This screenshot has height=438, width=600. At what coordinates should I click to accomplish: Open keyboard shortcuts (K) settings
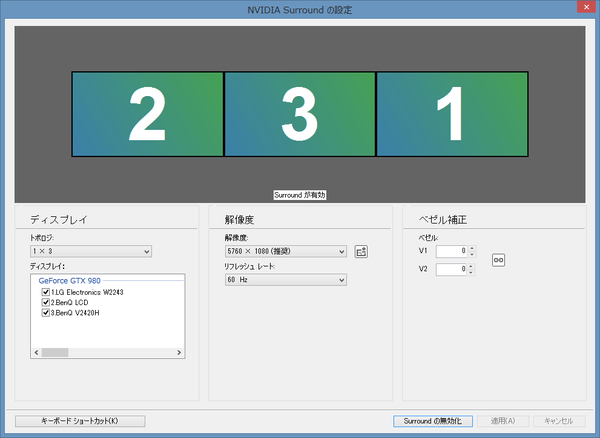click(80, 421)
